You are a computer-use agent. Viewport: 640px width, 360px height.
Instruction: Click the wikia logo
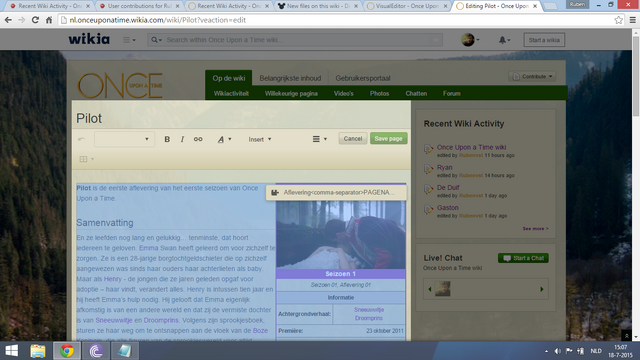pos(89,39)
